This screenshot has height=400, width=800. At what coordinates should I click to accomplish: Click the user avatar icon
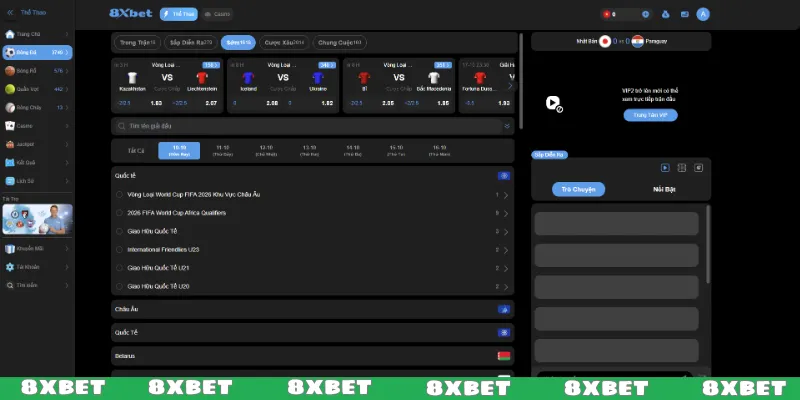[703, 14]
